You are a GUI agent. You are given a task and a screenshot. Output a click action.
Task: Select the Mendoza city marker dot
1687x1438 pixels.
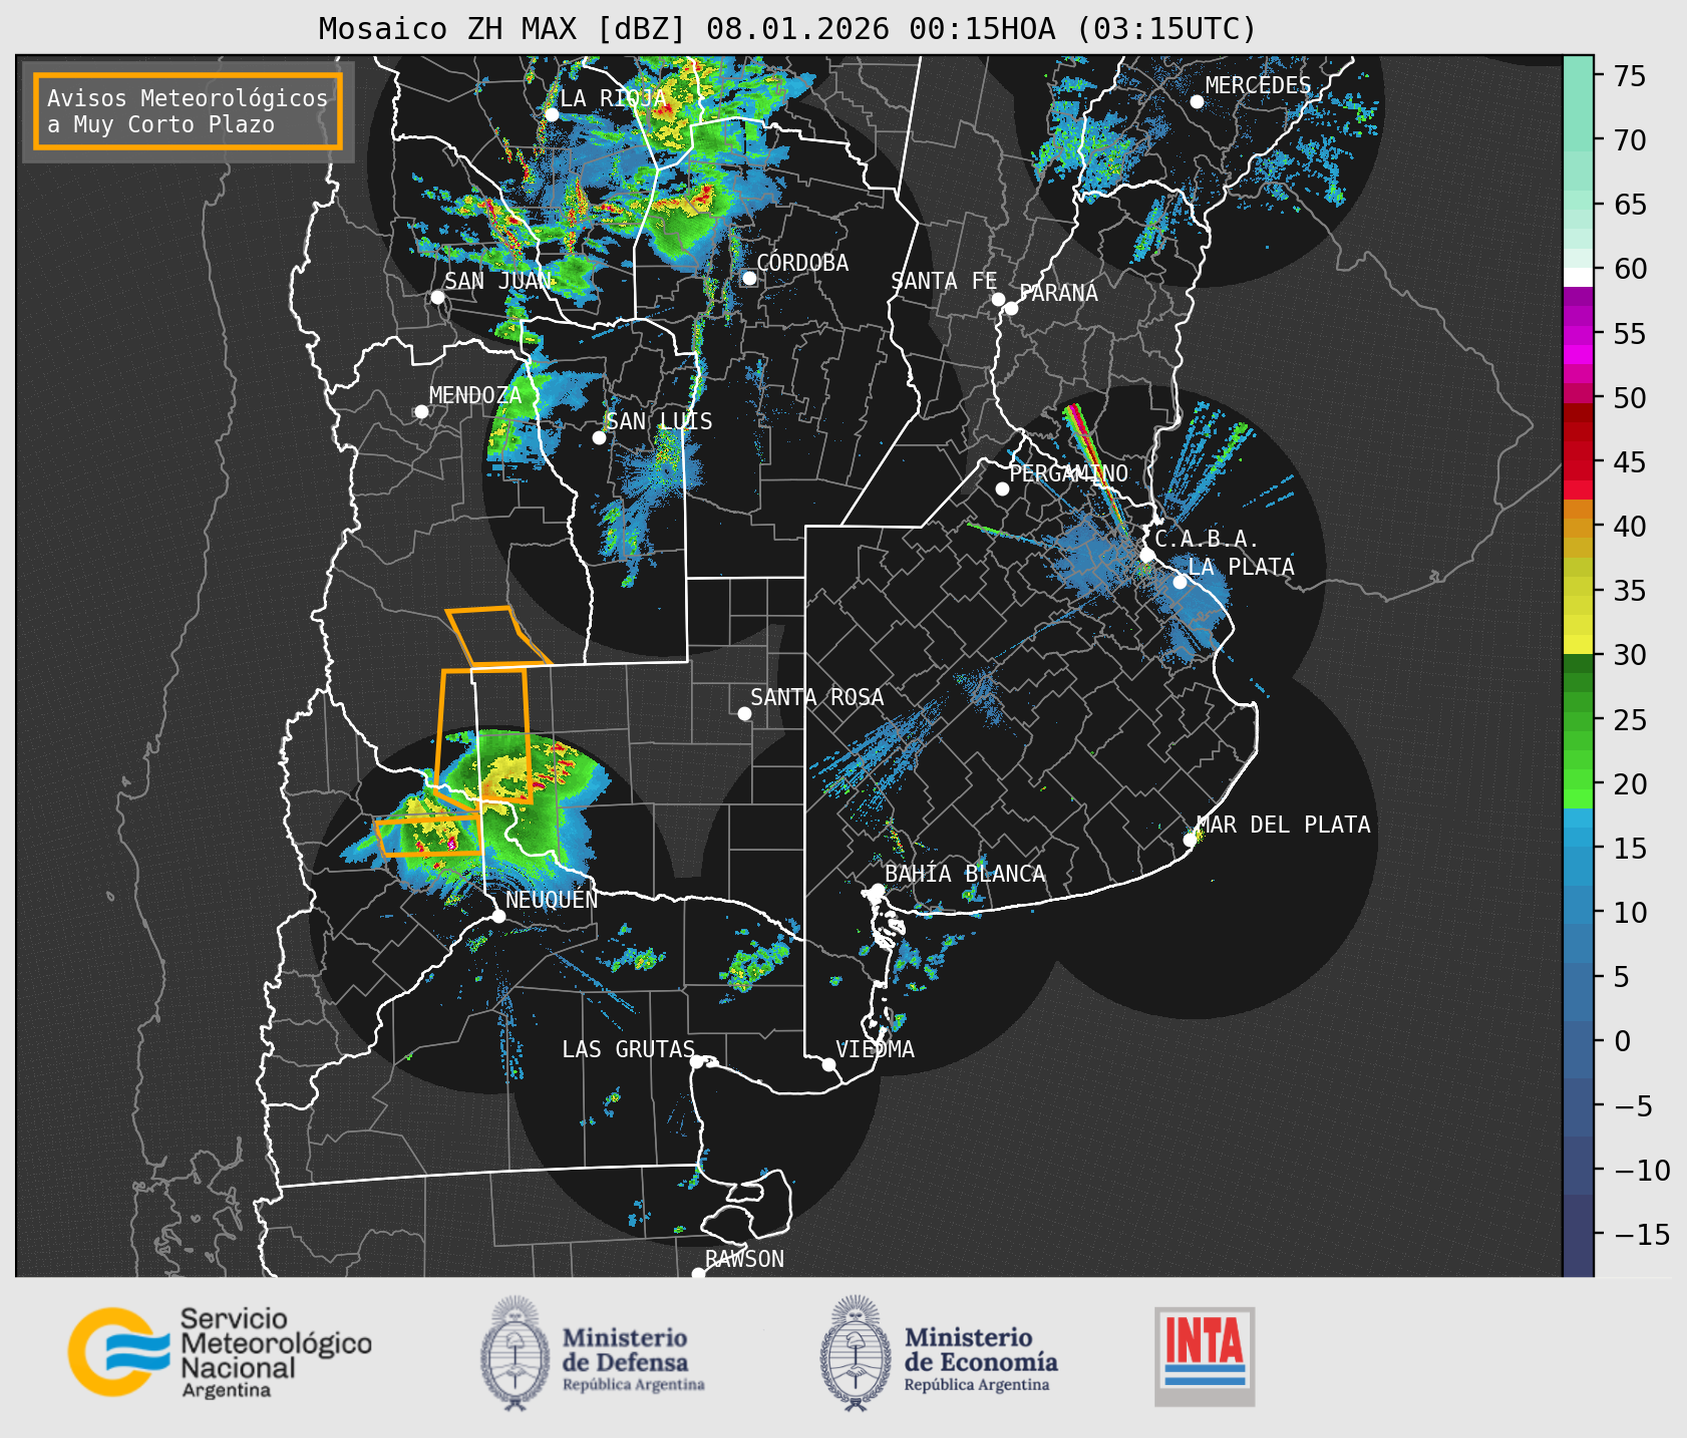[421, 412]
